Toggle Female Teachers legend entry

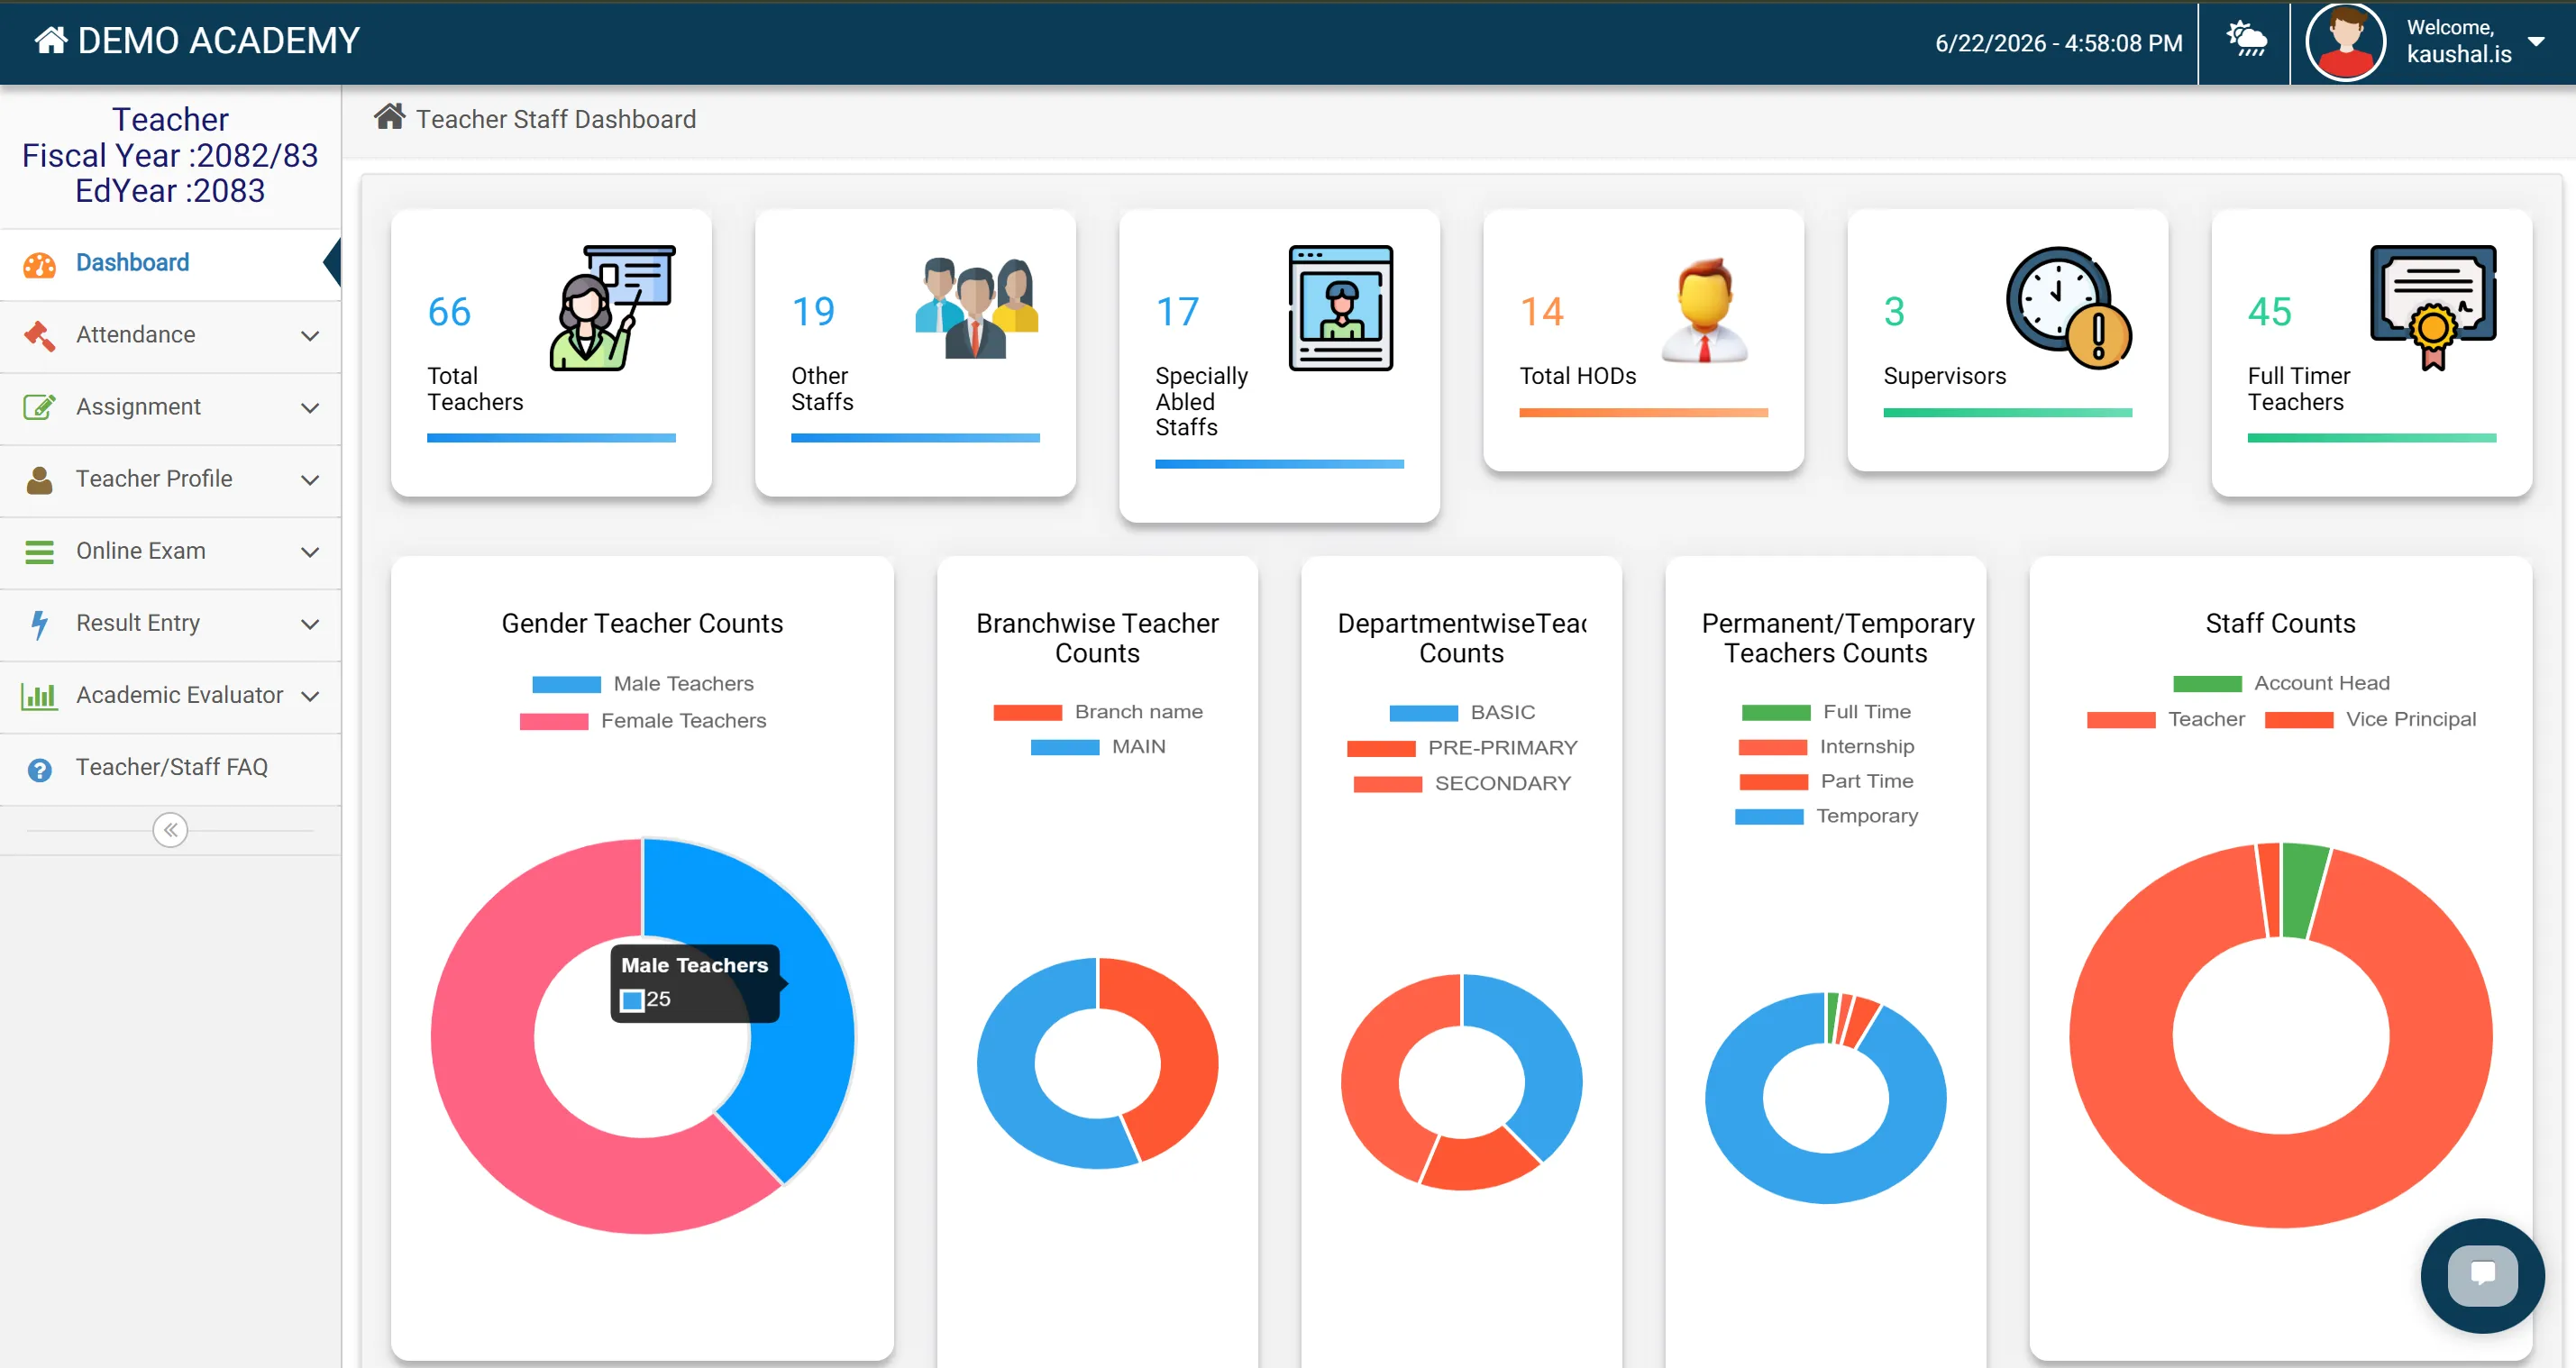click(643, 721)
